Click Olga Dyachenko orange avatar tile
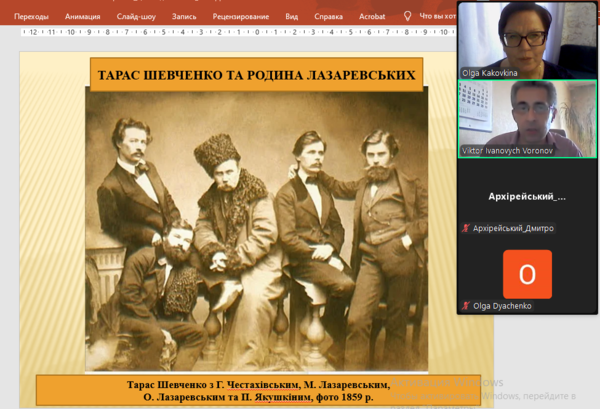The width and height of the screenshot is (600, 409). (527, 274)
